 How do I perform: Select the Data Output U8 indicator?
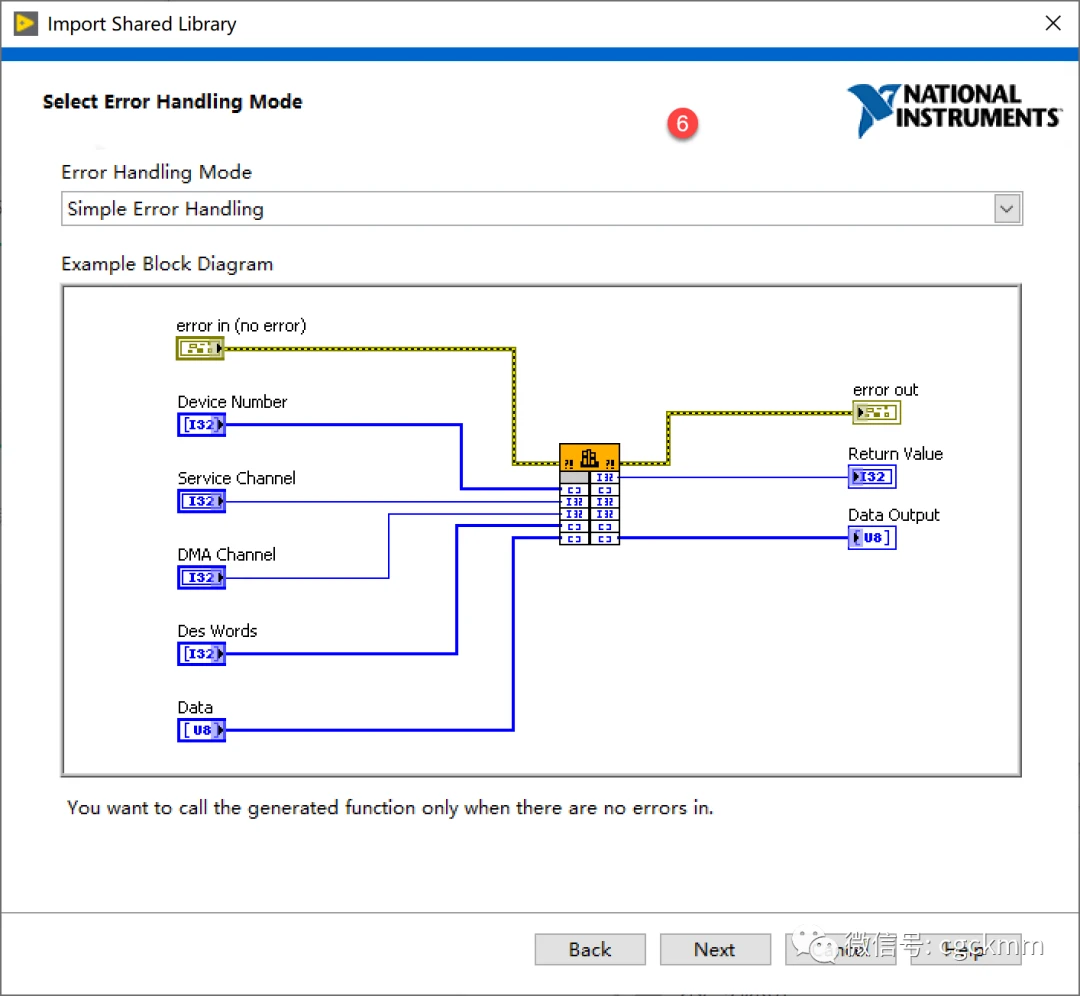[871, 538]
